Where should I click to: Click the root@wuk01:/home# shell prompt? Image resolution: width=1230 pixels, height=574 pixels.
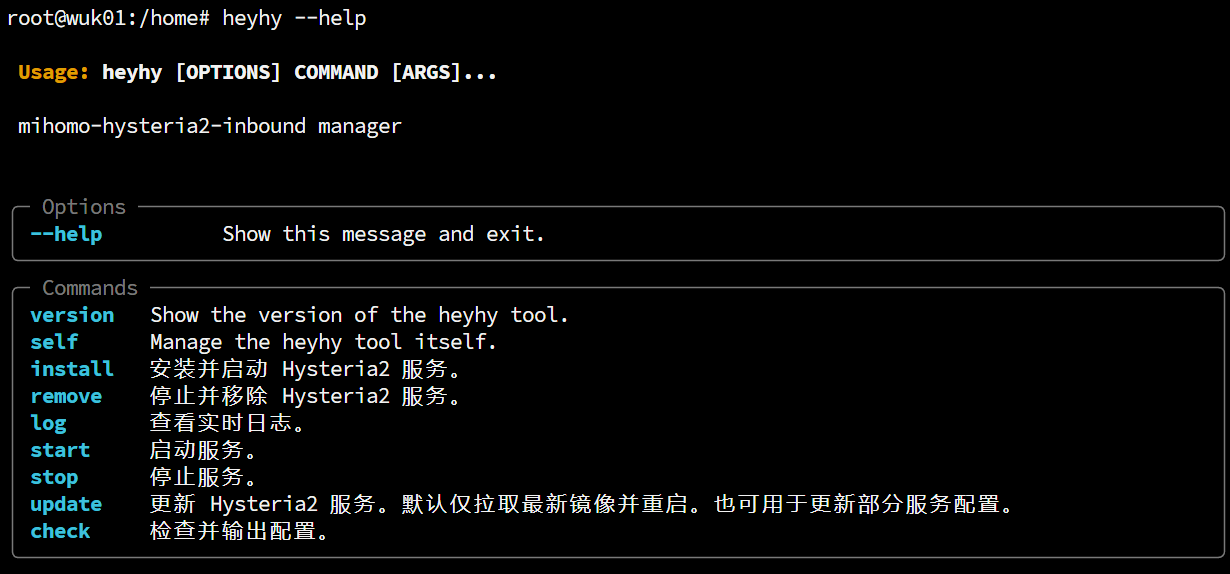tap(108, 19)
